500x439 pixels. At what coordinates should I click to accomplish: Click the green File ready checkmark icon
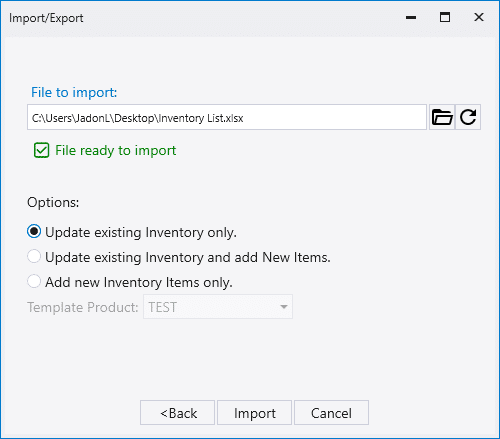point(42,150)
